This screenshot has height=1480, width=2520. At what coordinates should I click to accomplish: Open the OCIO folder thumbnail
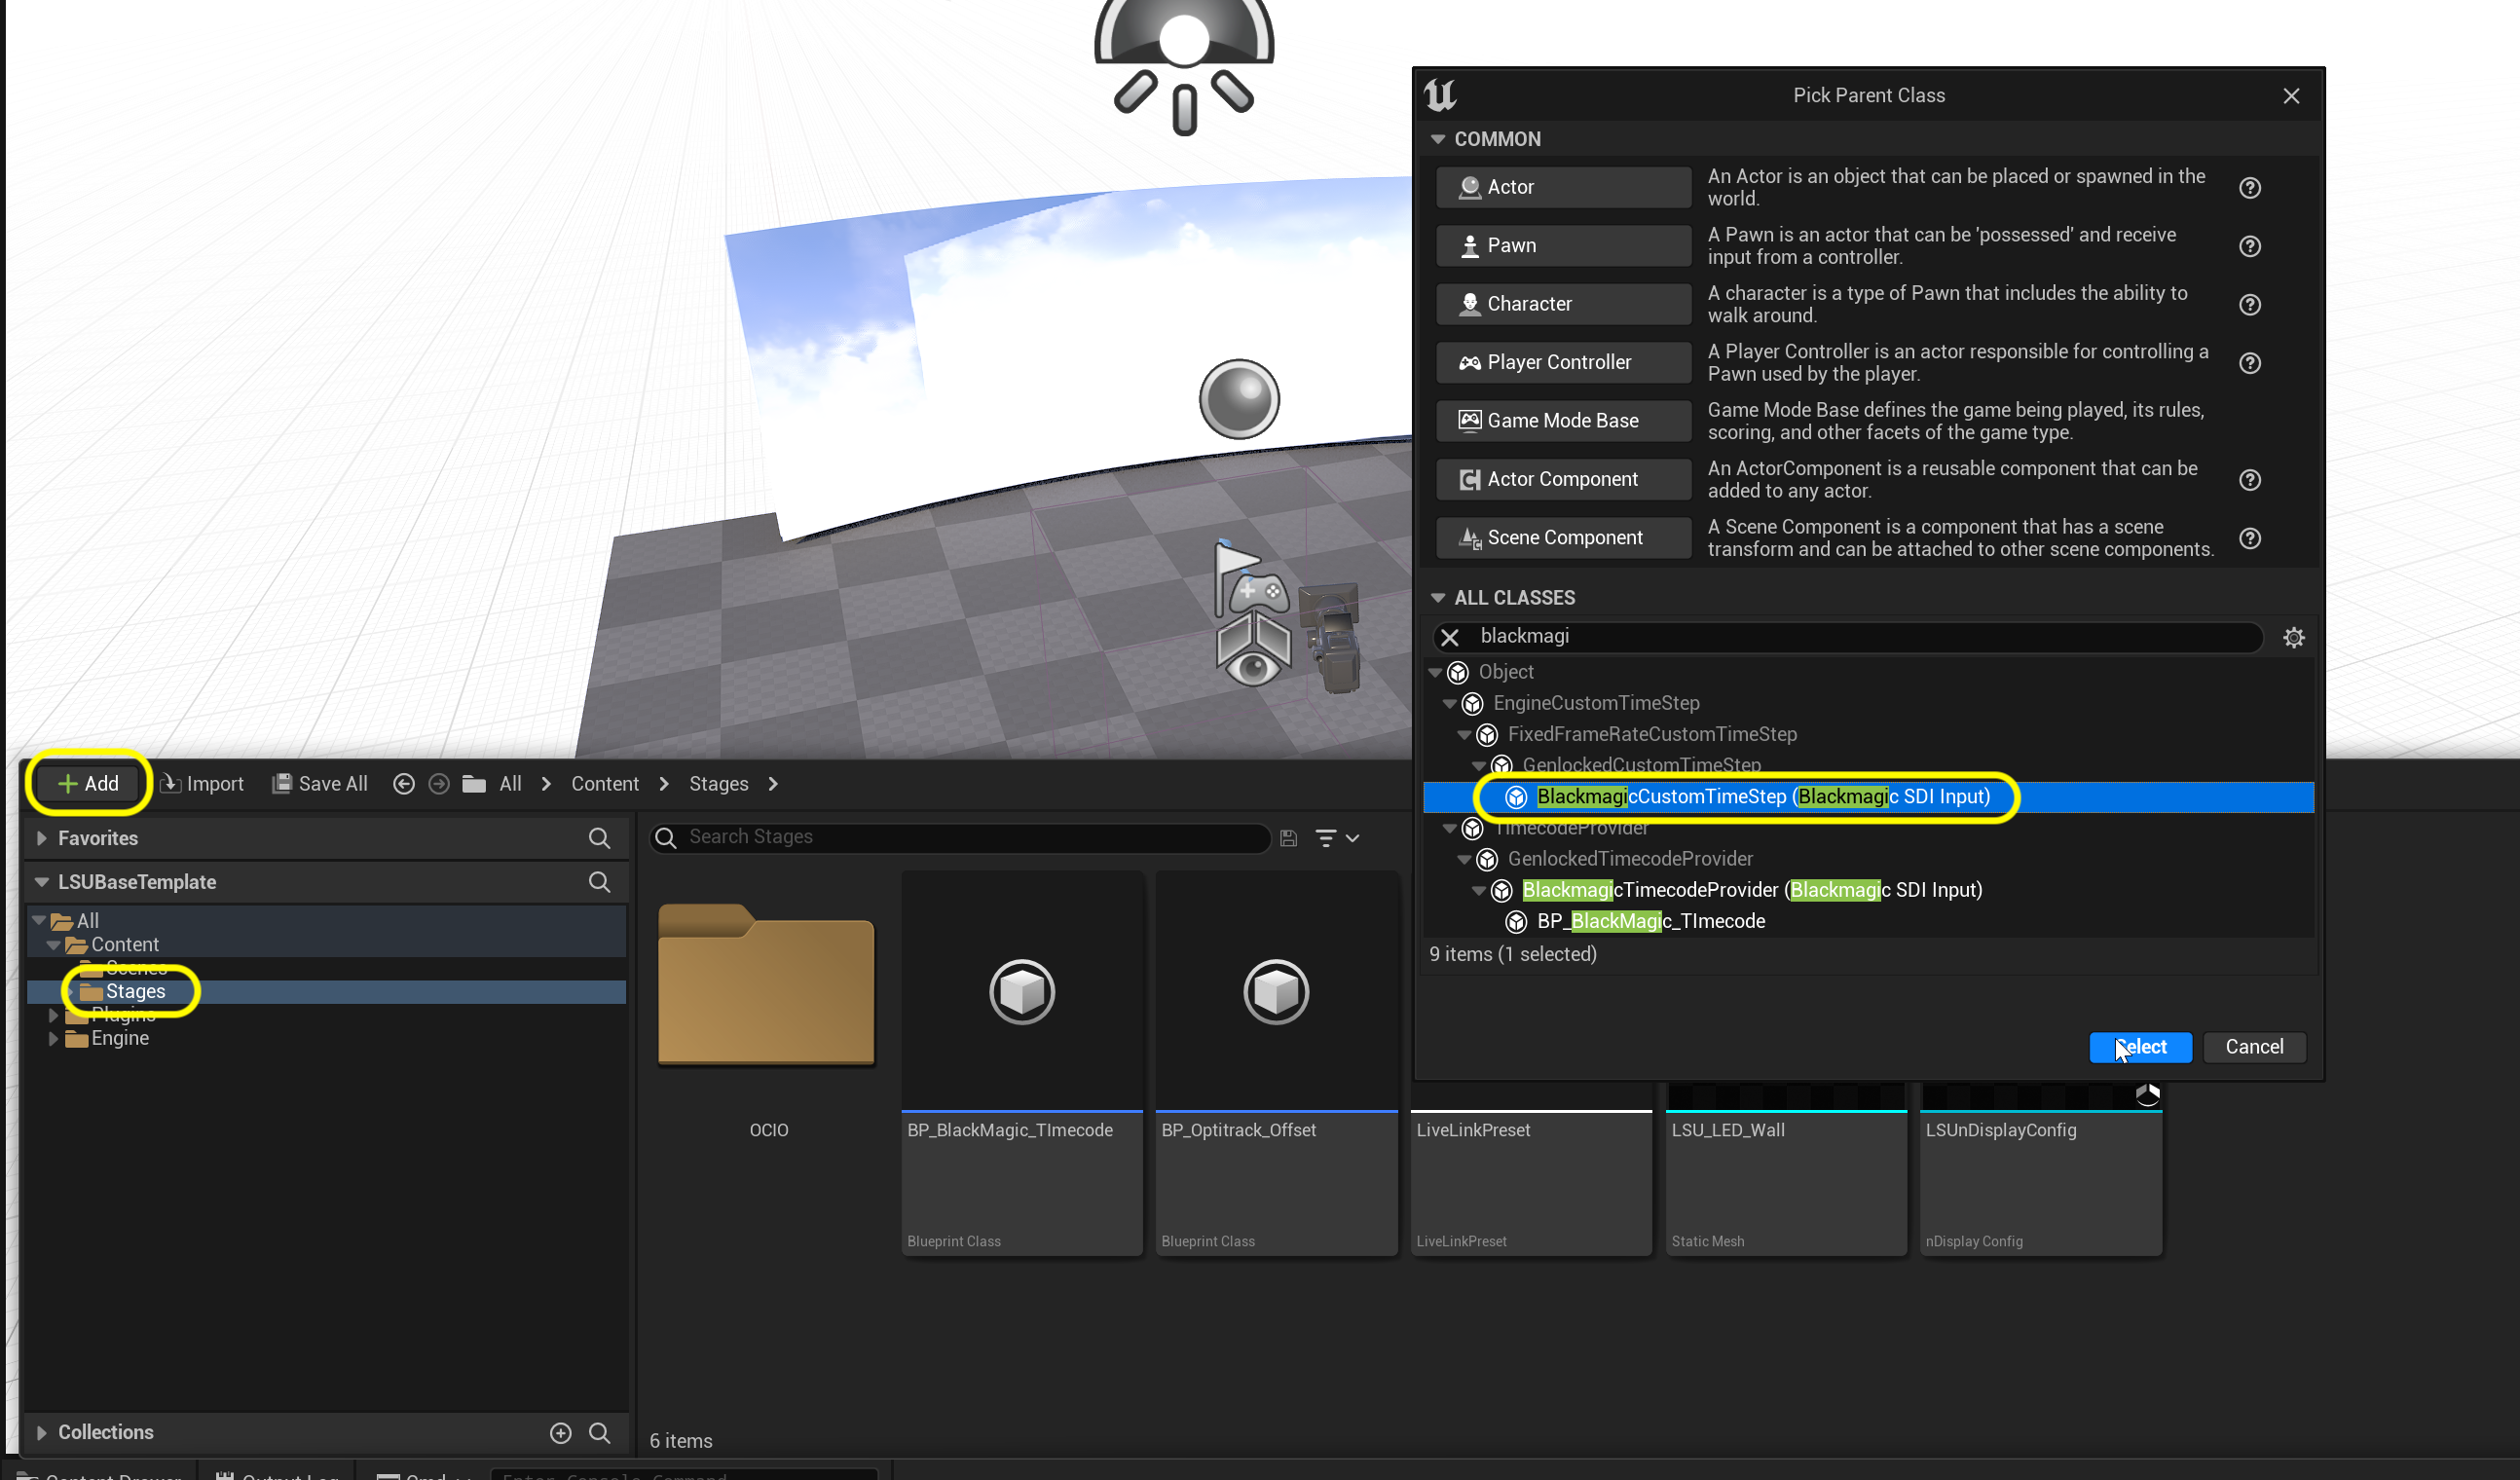click(767, 986)
